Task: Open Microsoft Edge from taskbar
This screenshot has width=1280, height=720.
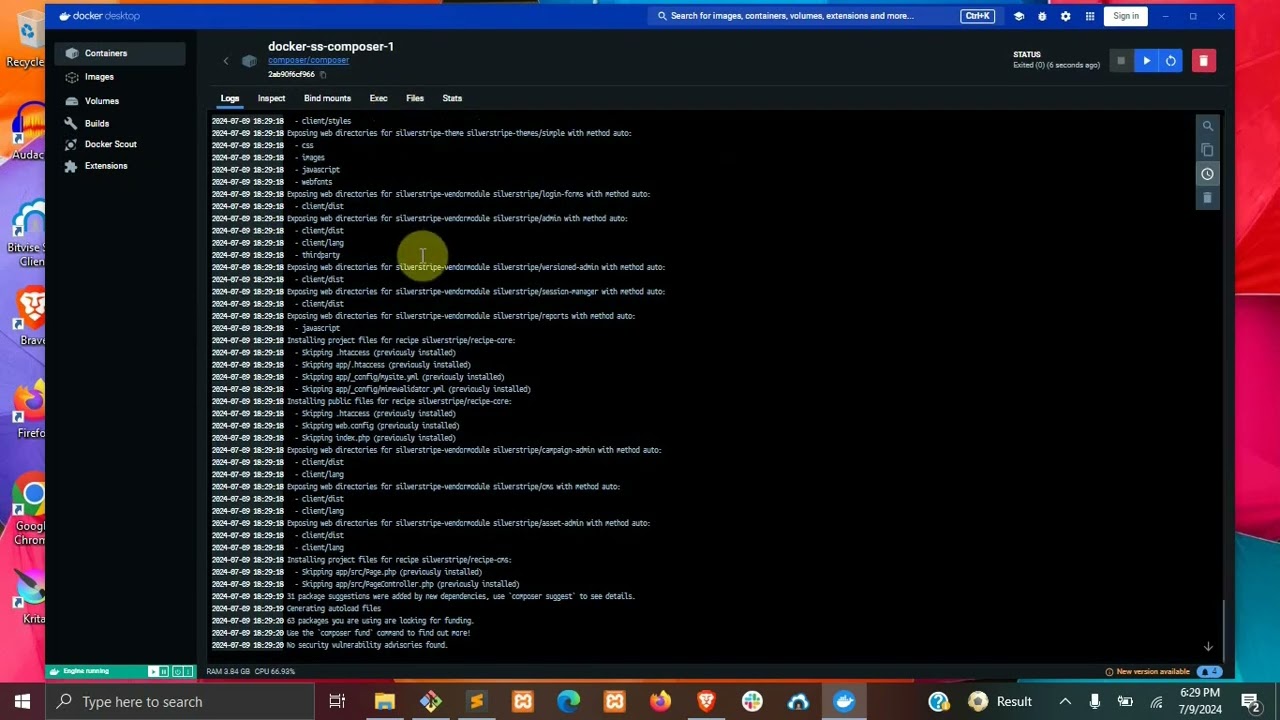Action: click(x=568, y=702)
